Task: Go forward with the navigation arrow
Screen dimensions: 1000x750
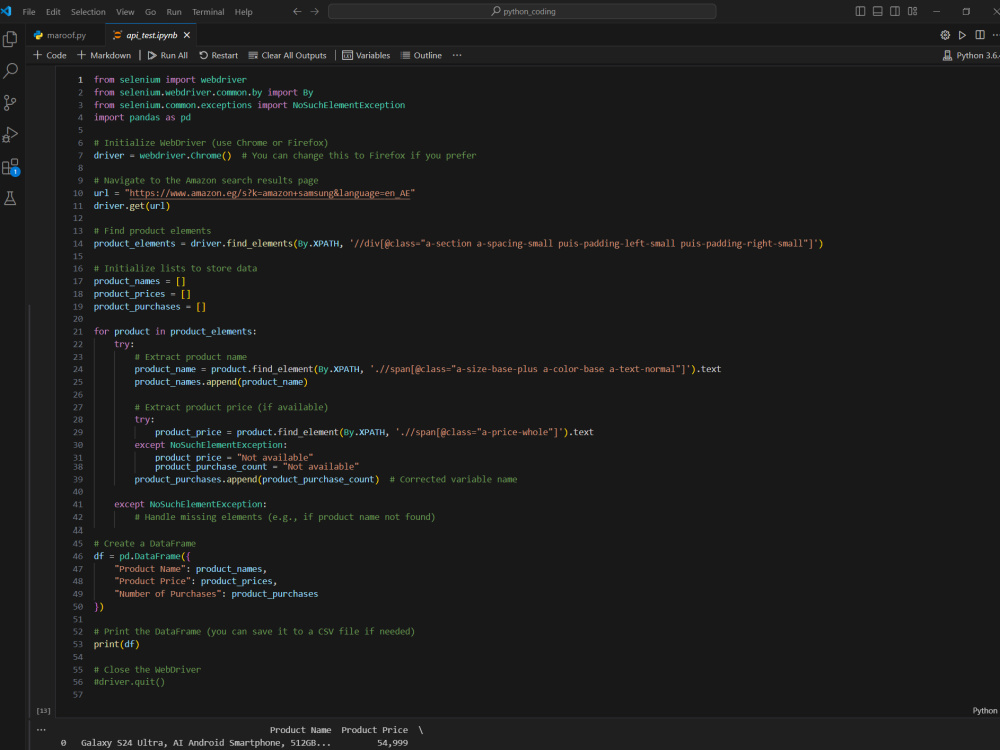Action: 314,11
